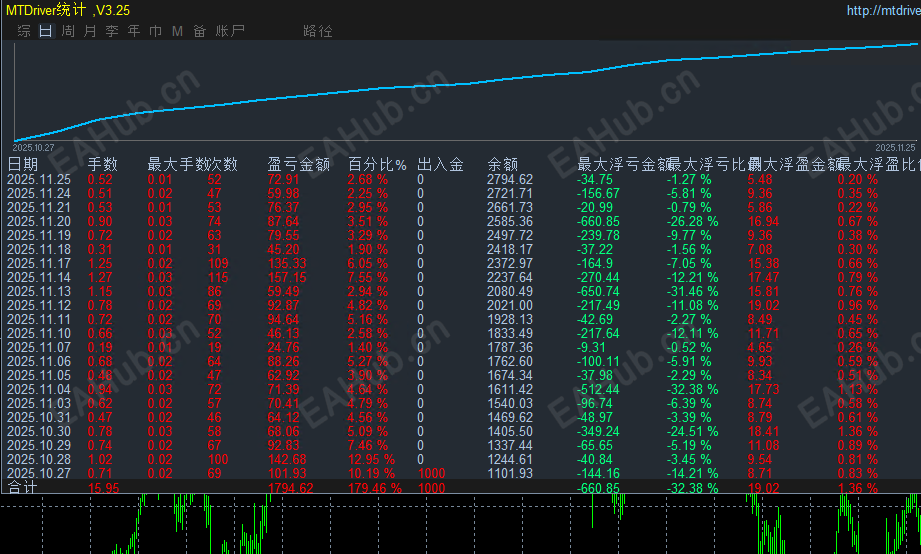
Task: Click the 百分比% column header
Action: click(377, 164)
